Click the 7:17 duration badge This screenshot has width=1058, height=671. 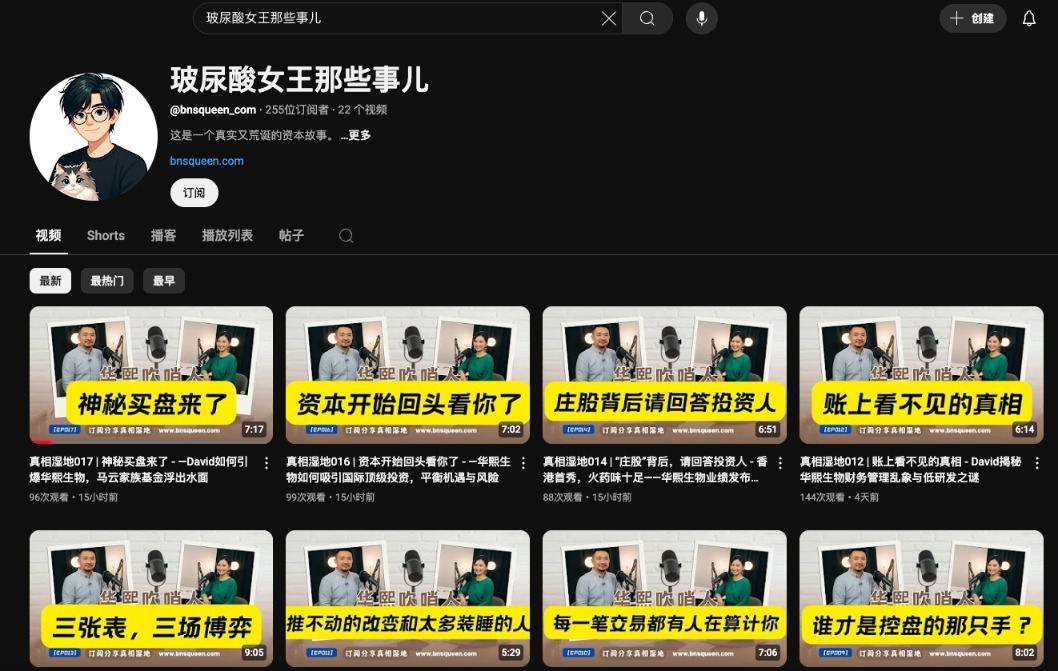coord(254,429)
